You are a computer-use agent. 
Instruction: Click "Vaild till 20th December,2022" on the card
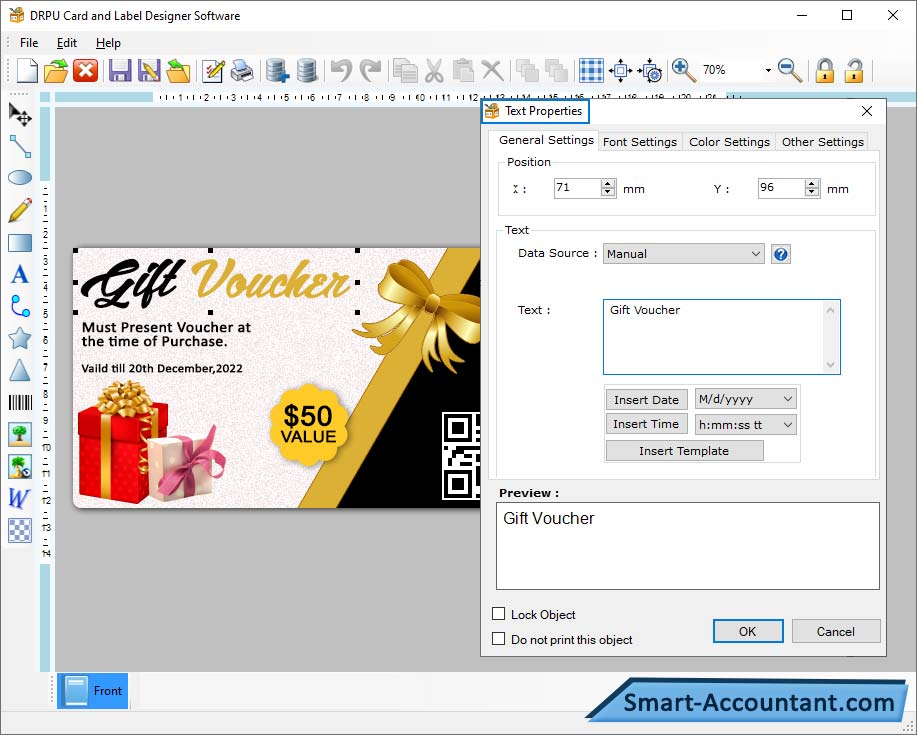click(162, 368)
